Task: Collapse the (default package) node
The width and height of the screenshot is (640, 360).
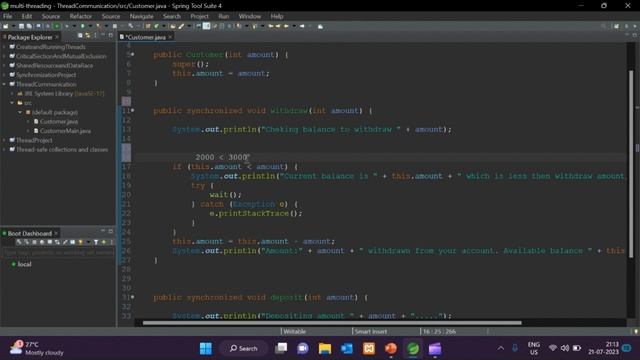Action: [x=20, y=112]
